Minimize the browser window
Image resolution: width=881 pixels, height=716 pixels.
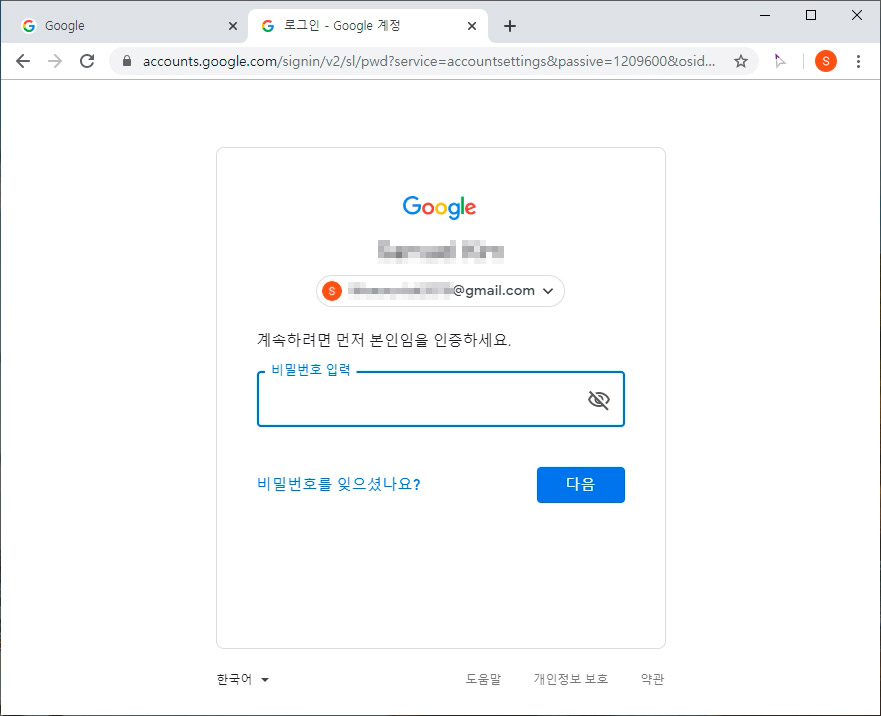[x=765, y=15]
